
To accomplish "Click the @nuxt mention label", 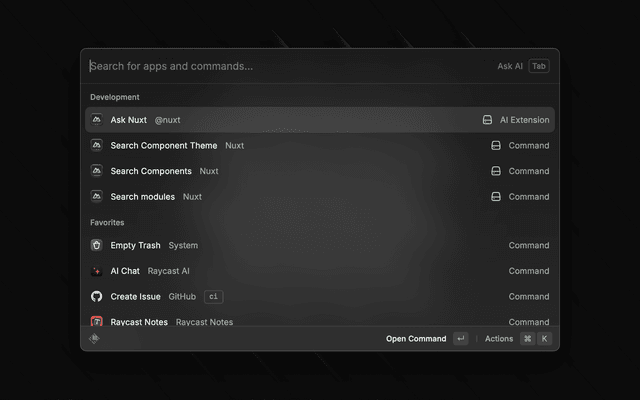I will pyautogui.click(x=167, y=120).
